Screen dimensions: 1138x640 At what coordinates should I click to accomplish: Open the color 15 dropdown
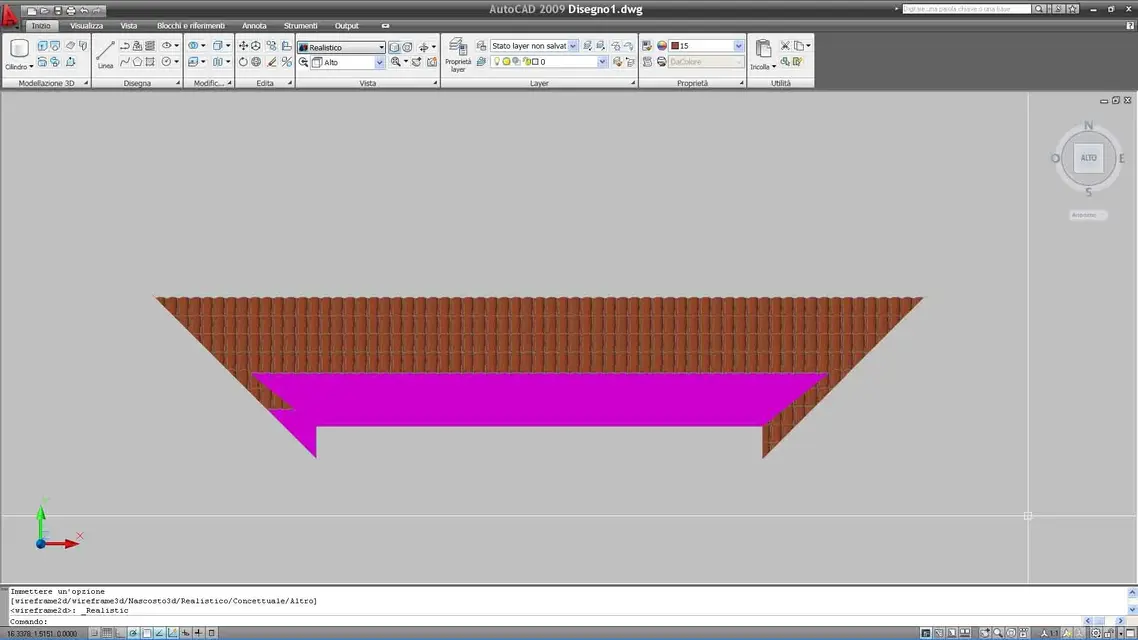(x=738, y=46)
